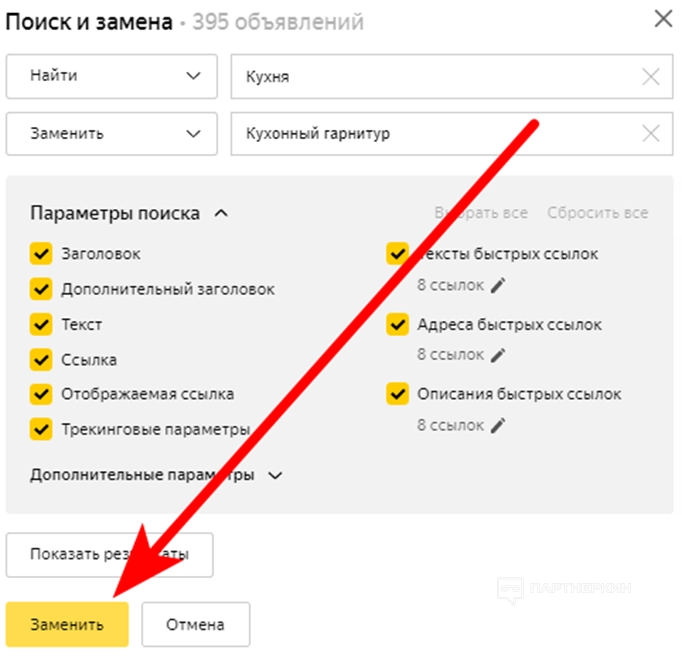Toggle the Дополнительный заголовок checkbox
Image resolution: width=682 pixels, height=657 pixels.
41,289
